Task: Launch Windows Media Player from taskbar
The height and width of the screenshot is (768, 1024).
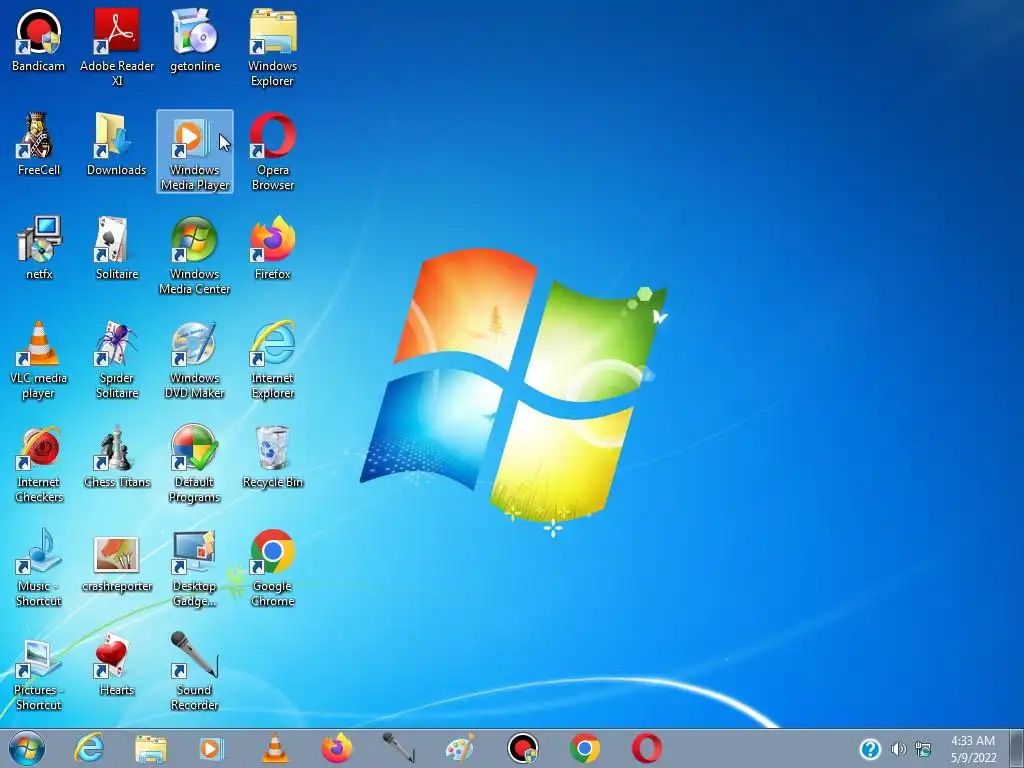Action: (x=212, y=748)
